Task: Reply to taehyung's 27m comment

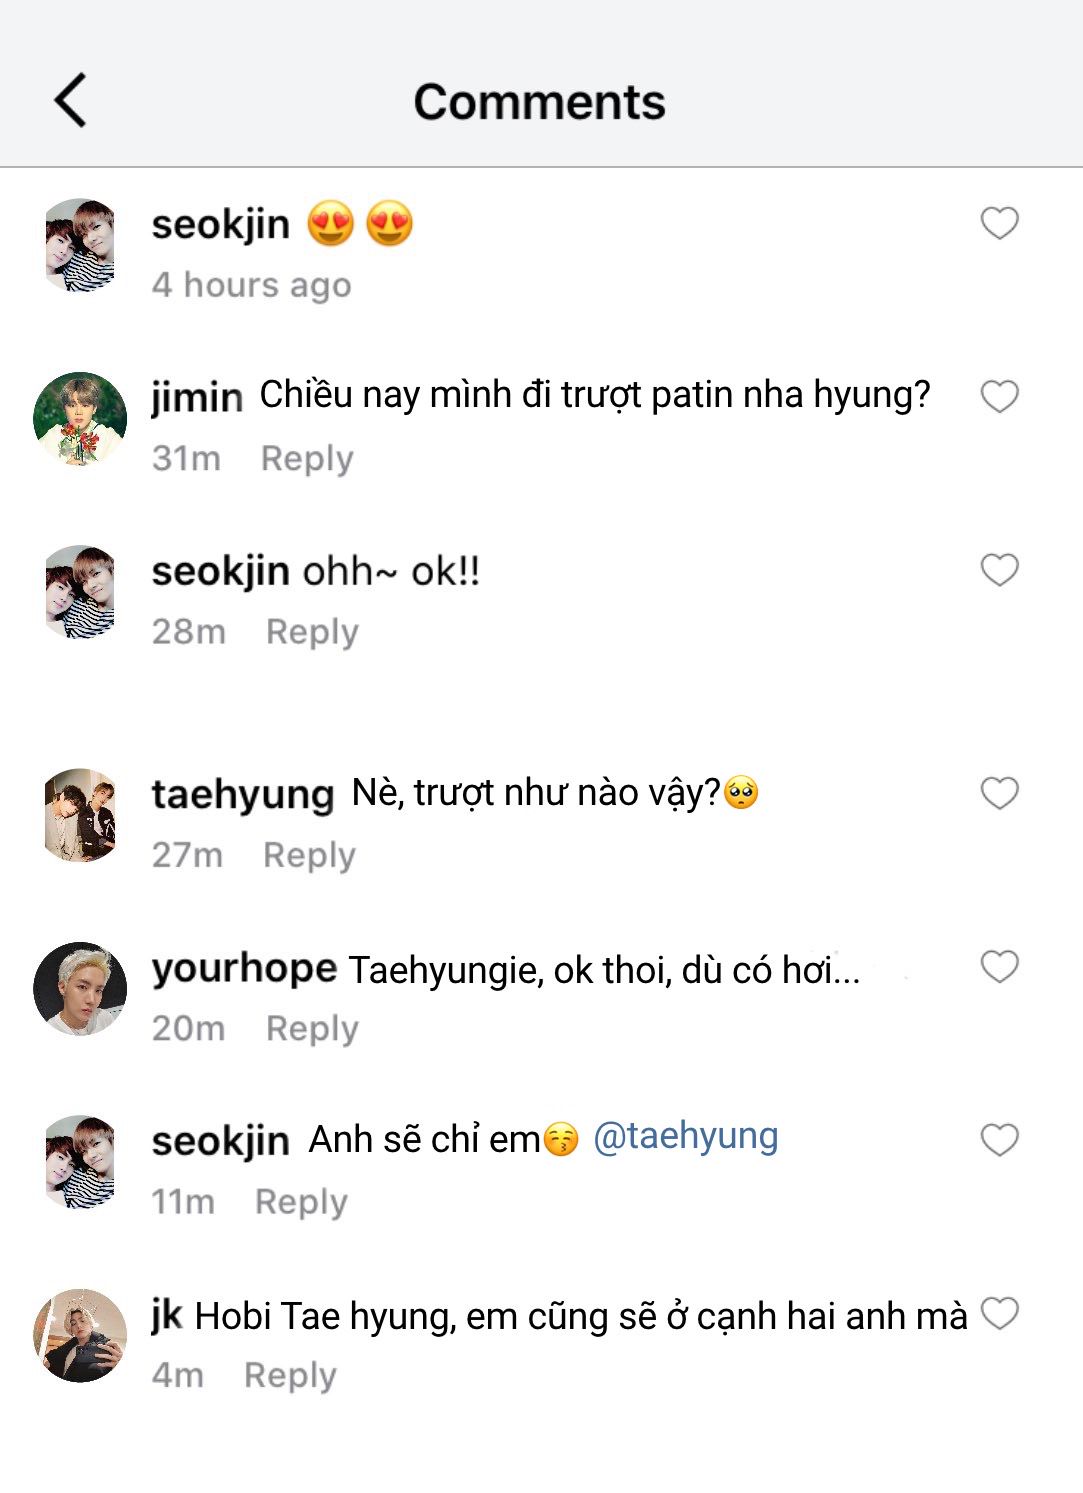Action: (x=309, y=855)
